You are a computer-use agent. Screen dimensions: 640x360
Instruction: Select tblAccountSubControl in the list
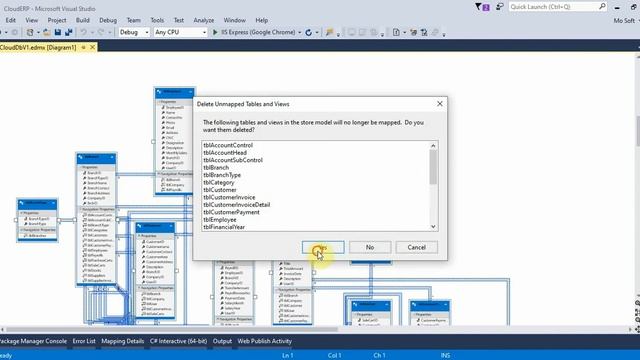click(233, 160)
